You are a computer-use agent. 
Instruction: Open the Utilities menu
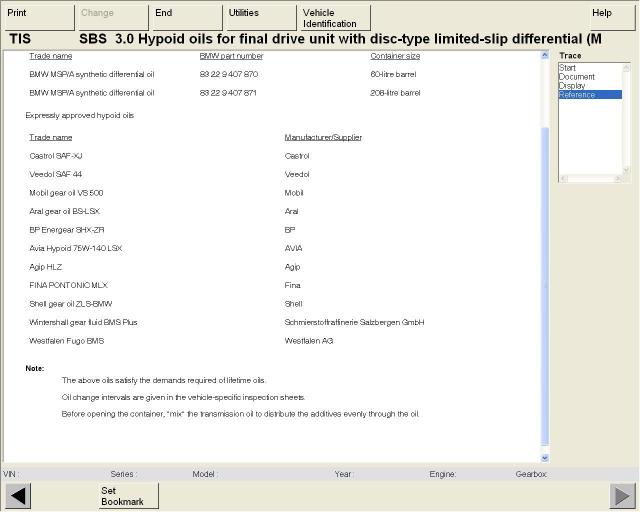tap(259, 17)
